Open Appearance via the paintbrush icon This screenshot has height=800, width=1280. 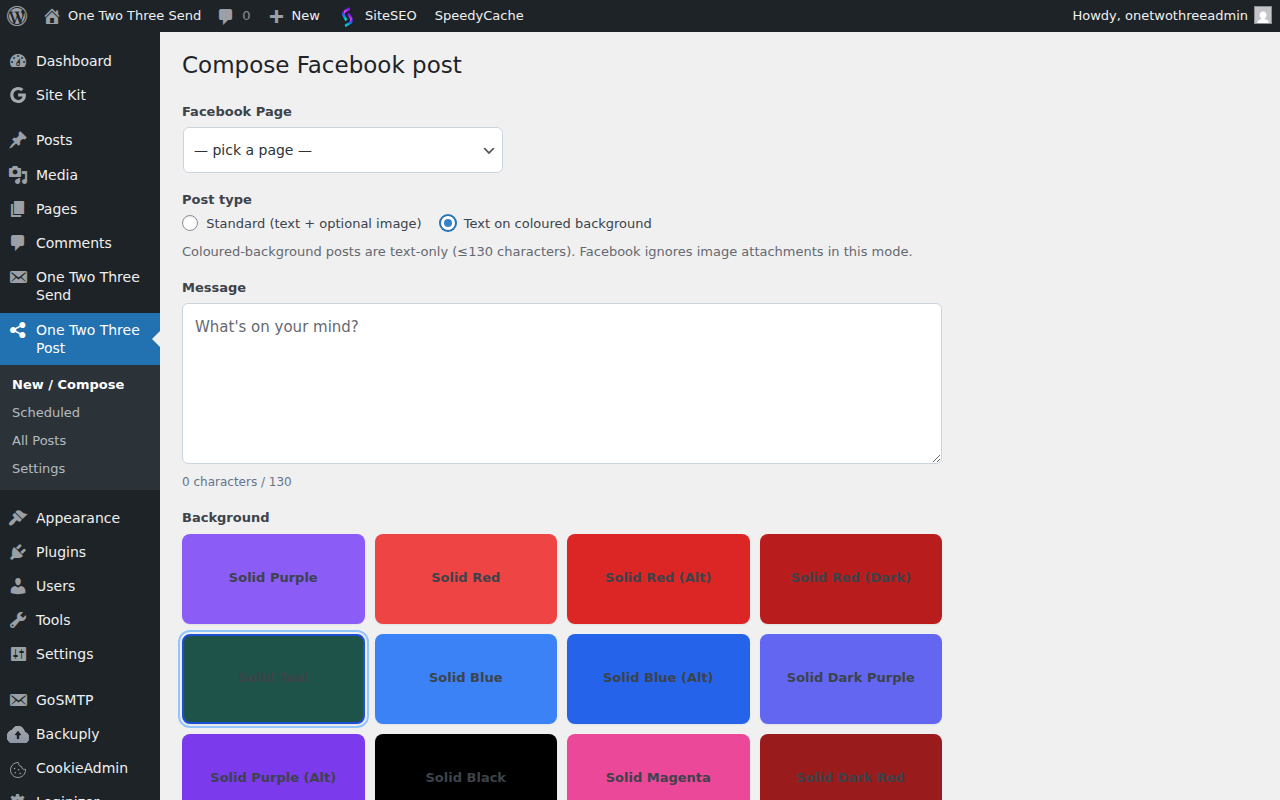18,518
